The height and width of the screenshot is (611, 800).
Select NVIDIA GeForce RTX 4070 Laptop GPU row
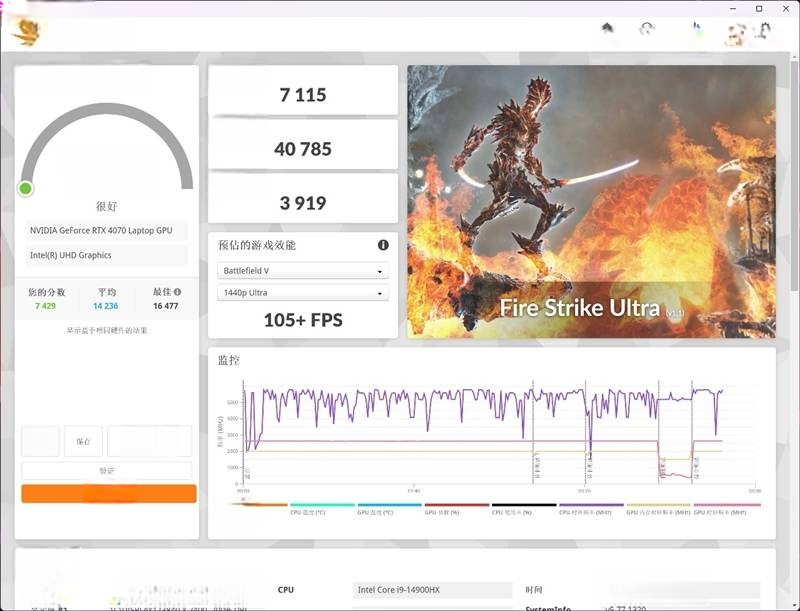(107, 231)
